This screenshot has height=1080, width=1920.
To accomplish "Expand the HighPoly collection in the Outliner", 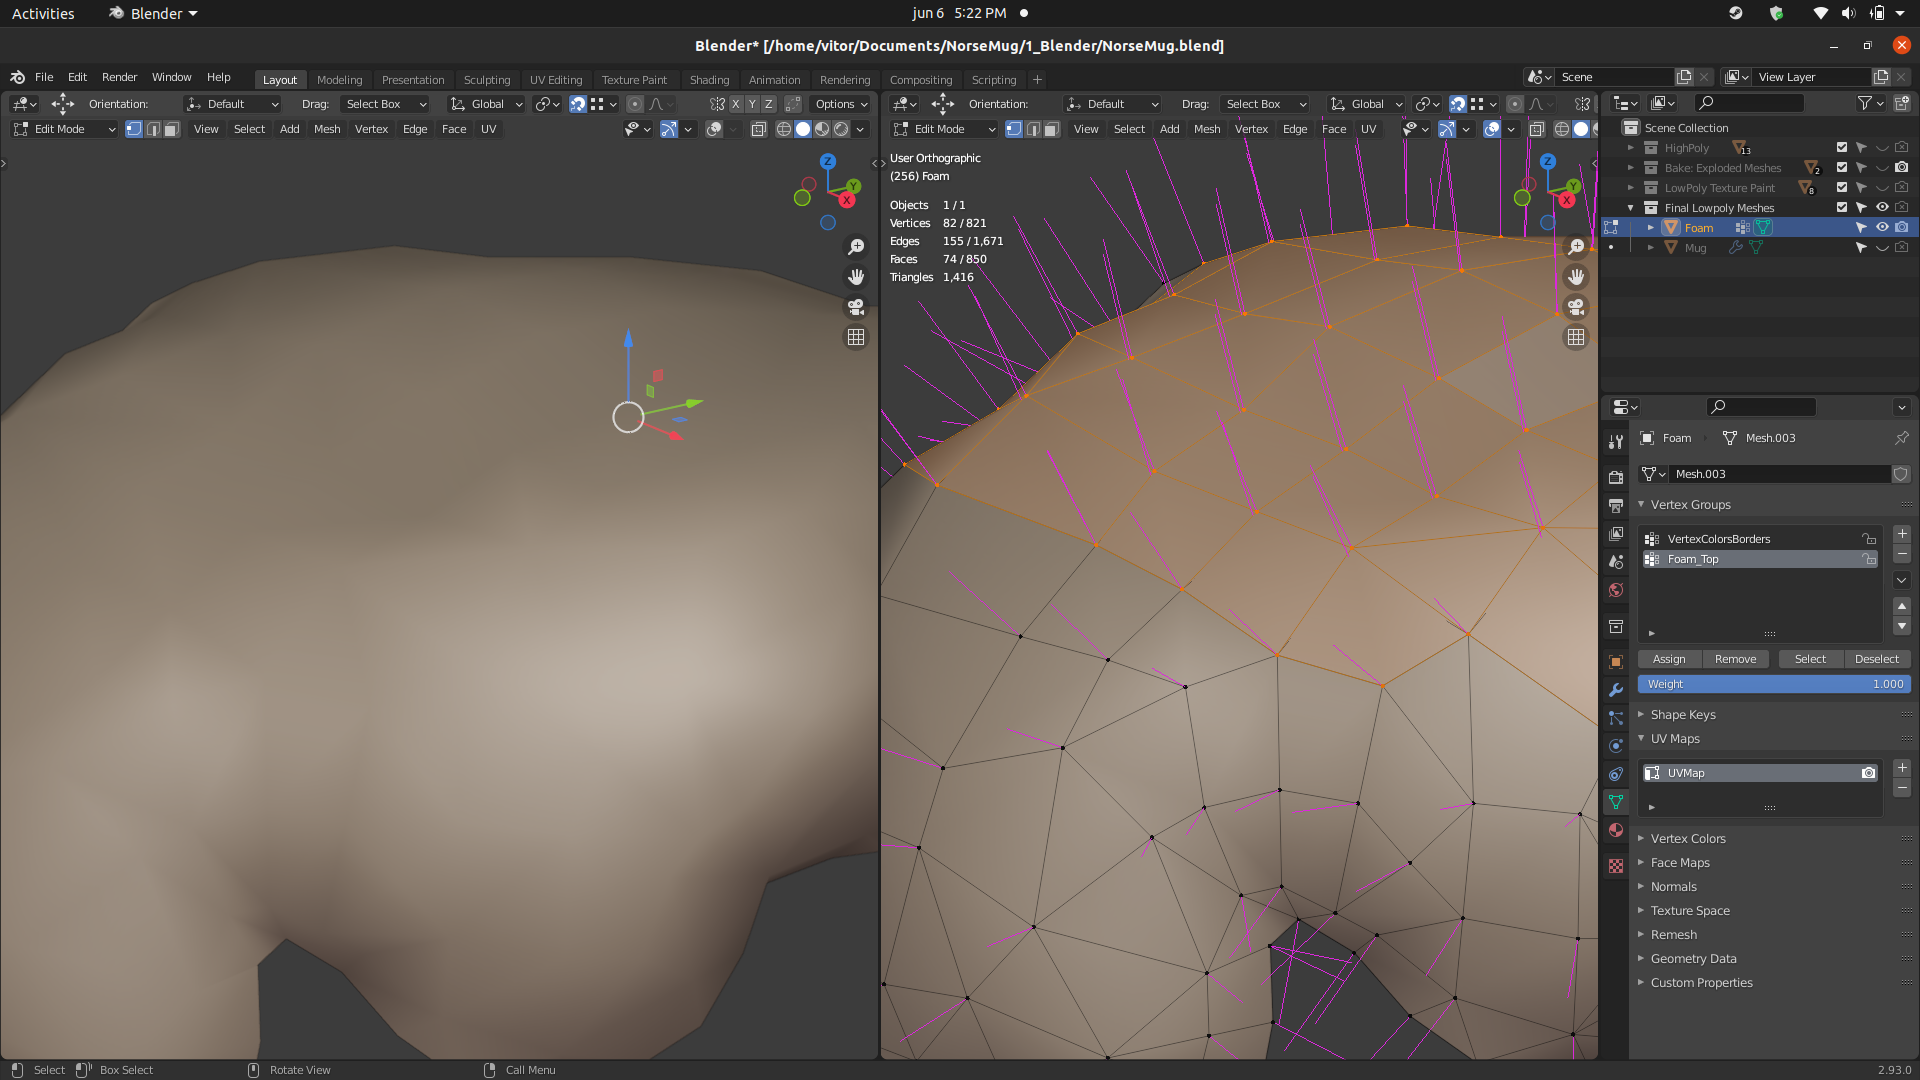I will pos(1631,147).
